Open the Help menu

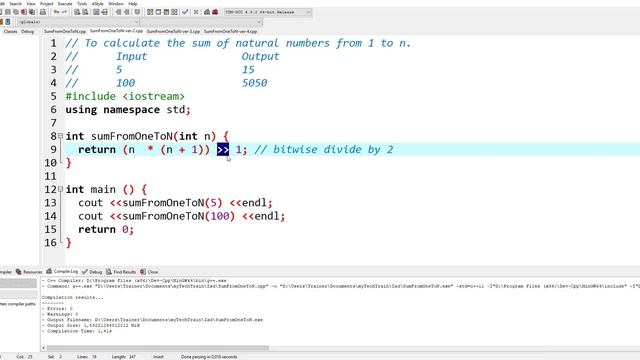(133, 4)
